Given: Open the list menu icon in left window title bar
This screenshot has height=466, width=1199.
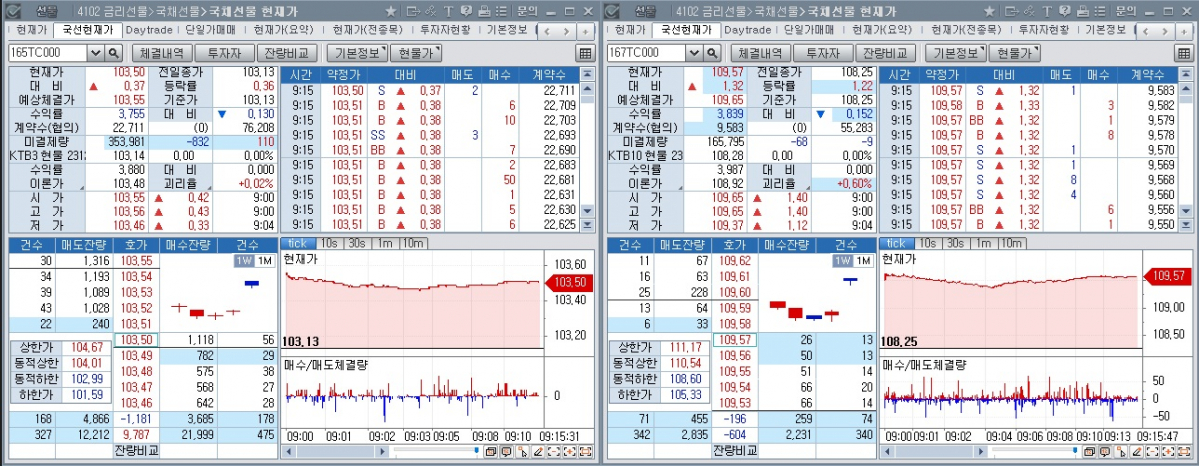Looking at the screenshot, I should click(x=500, y=11).
